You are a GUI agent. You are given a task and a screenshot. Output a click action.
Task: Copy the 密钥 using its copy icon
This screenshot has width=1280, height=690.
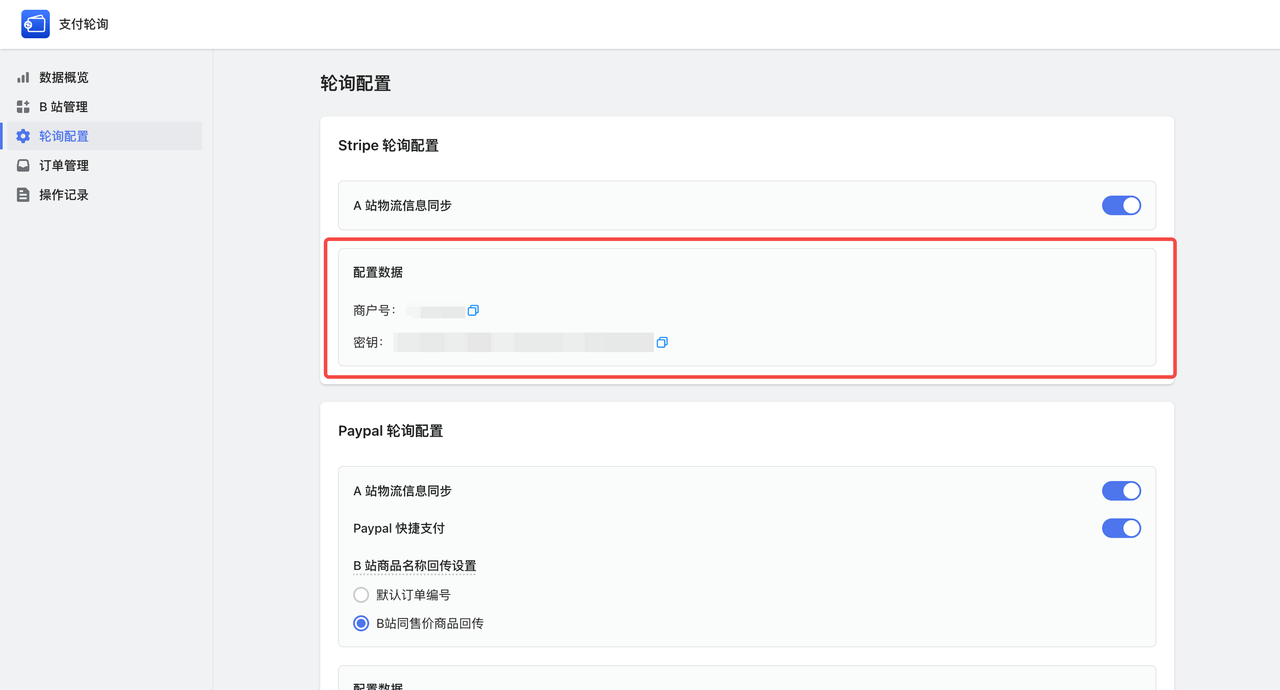662,343
